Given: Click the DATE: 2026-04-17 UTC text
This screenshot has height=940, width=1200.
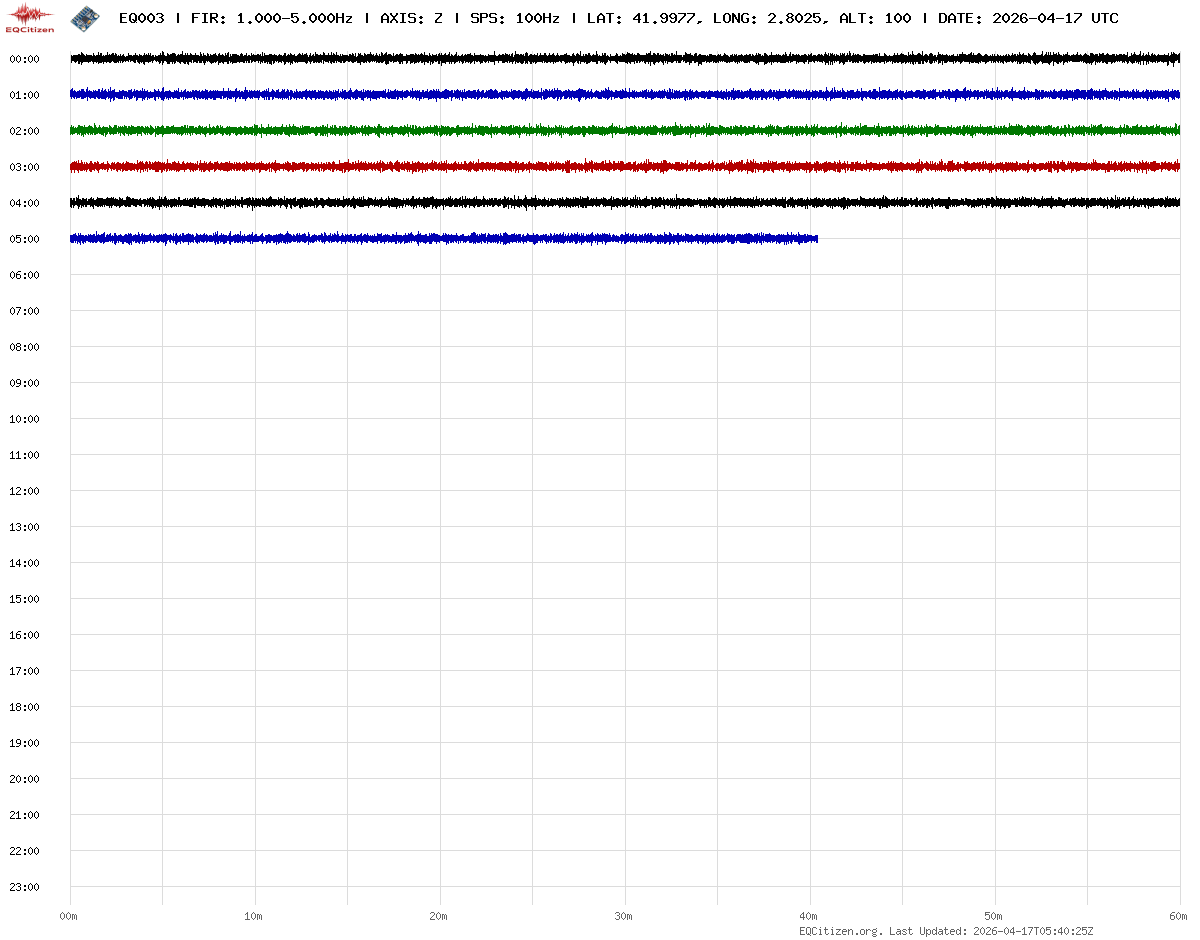Looking at the screenshot, I should [x=1028, y=18].
